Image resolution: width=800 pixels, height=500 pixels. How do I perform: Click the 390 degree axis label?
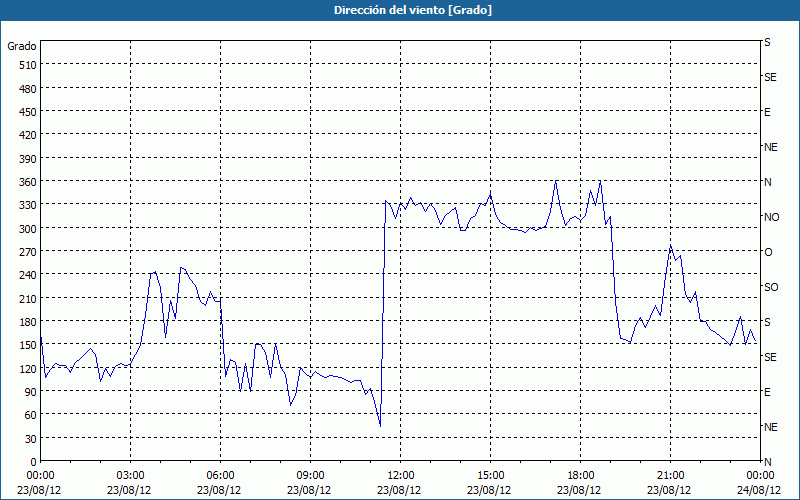[x=28, y=159]
